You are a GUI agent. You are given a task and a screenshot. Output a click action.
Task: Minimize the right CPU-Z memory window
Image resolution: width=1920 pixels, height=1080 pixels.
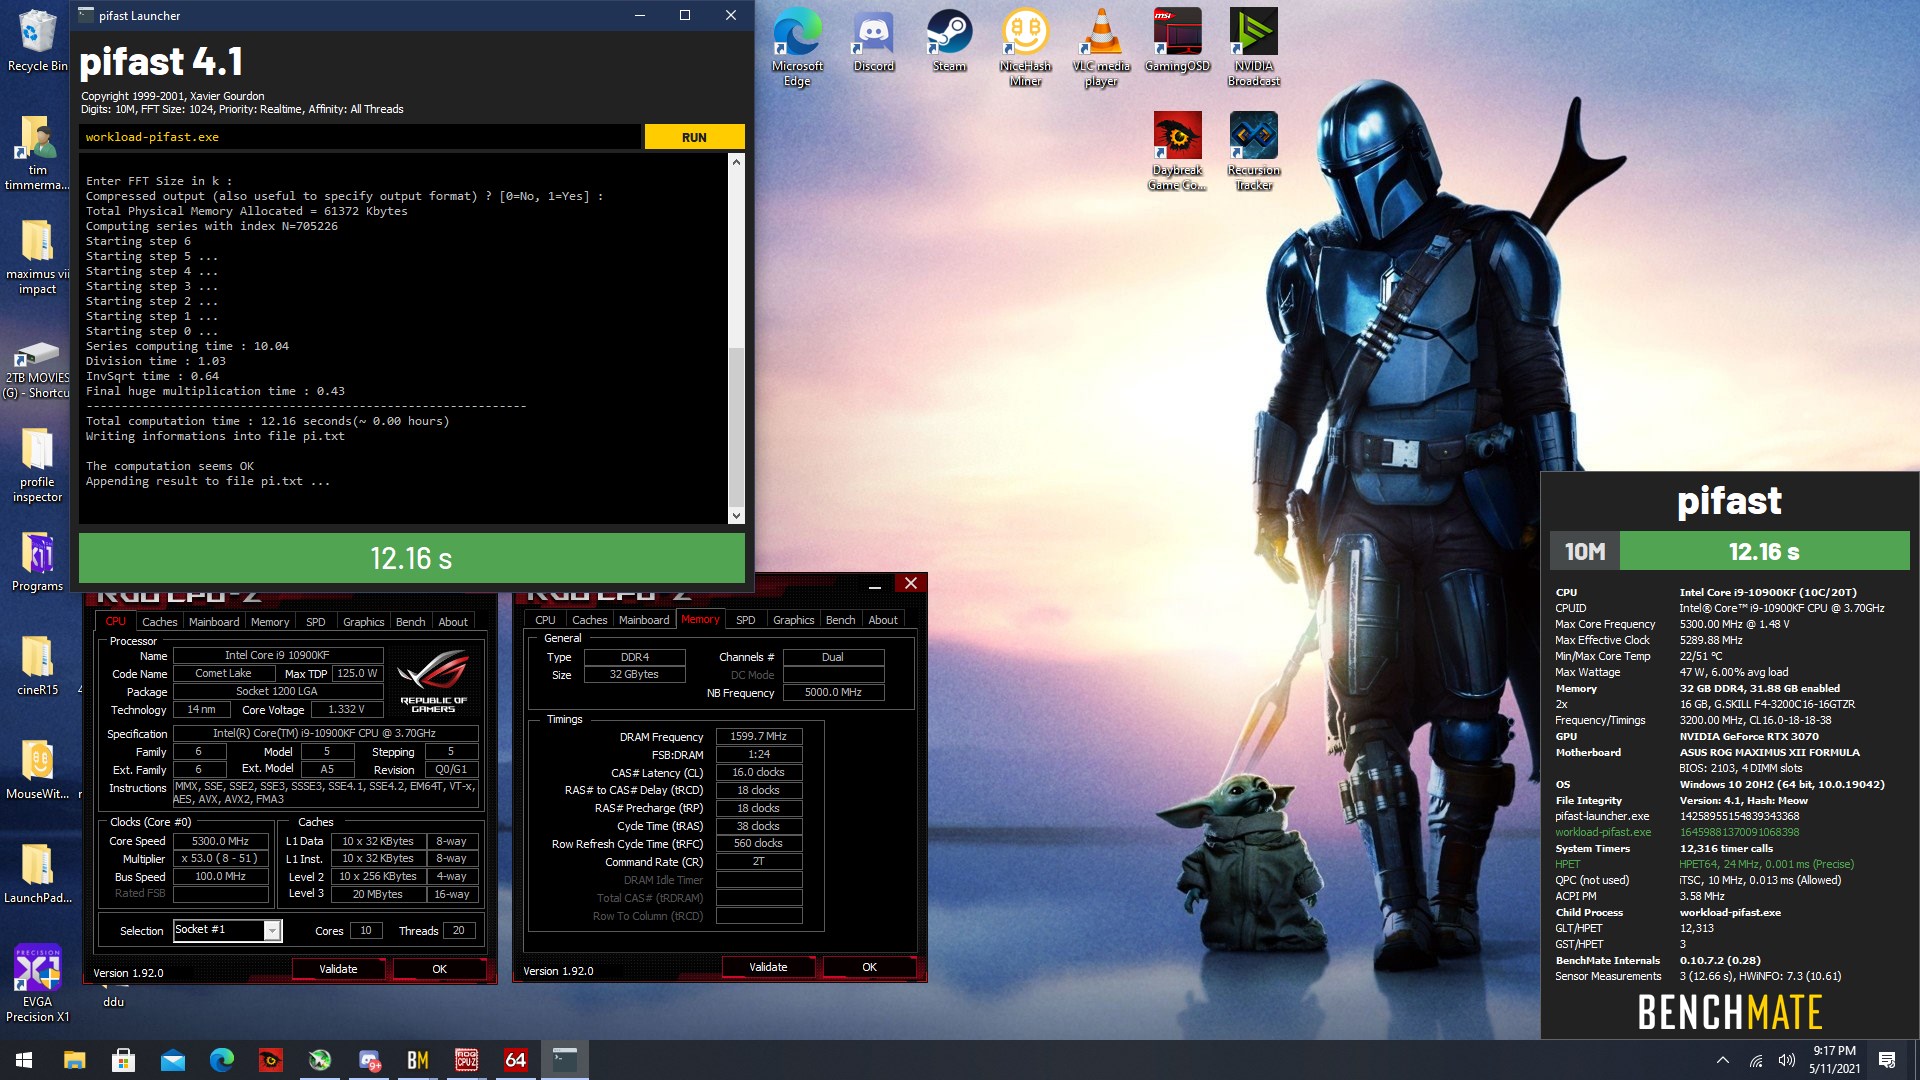(874, 584)
